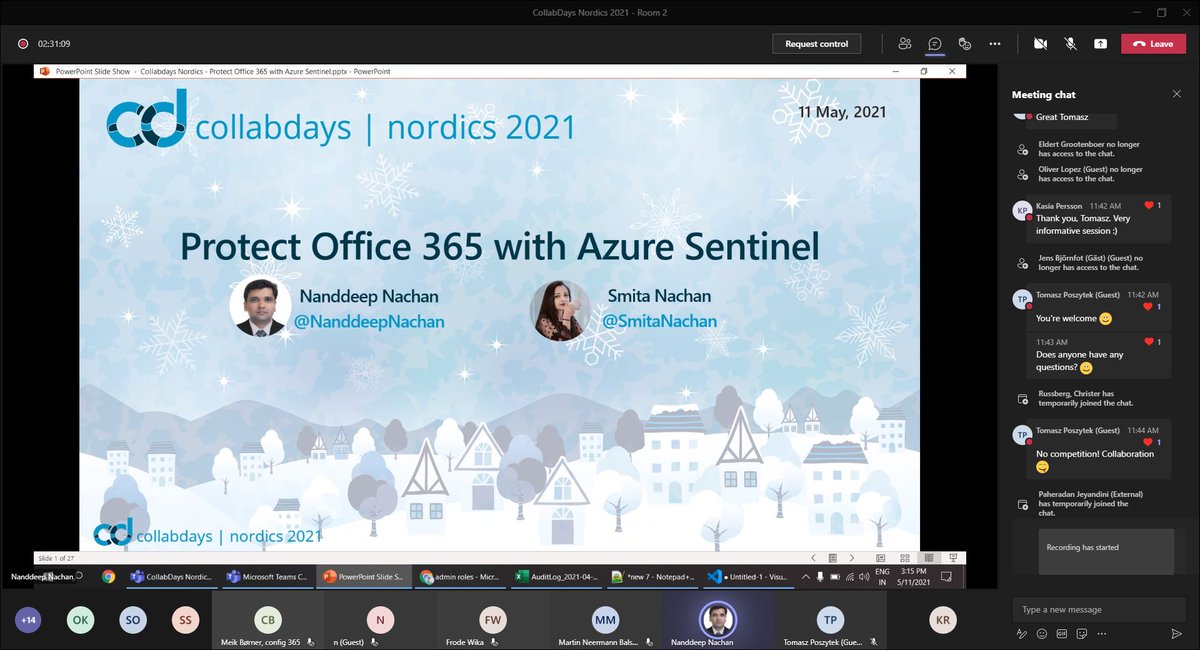Click PowerPoint Slide S... taskbar item
Screen dimensions: 1200x650
(x=363, y=577)
